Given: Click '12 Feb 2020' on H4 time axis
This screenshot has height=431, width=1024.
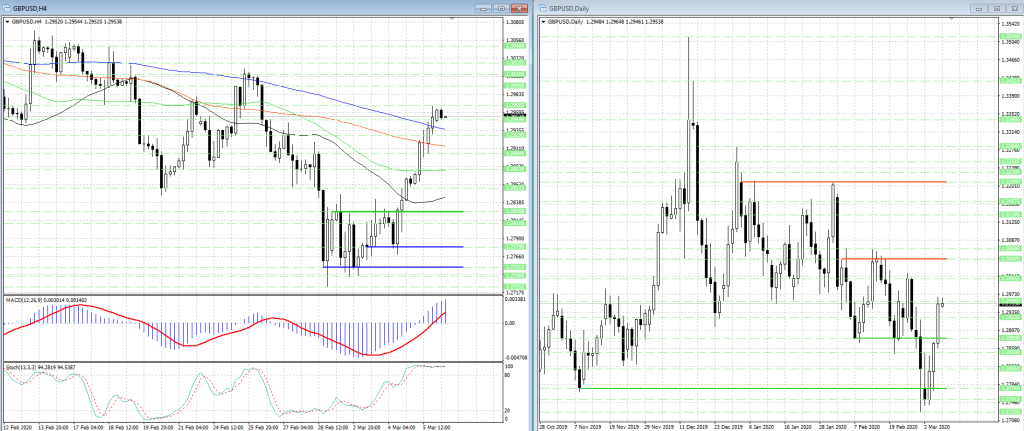Looking at the screenshot, I should point(17,426).
